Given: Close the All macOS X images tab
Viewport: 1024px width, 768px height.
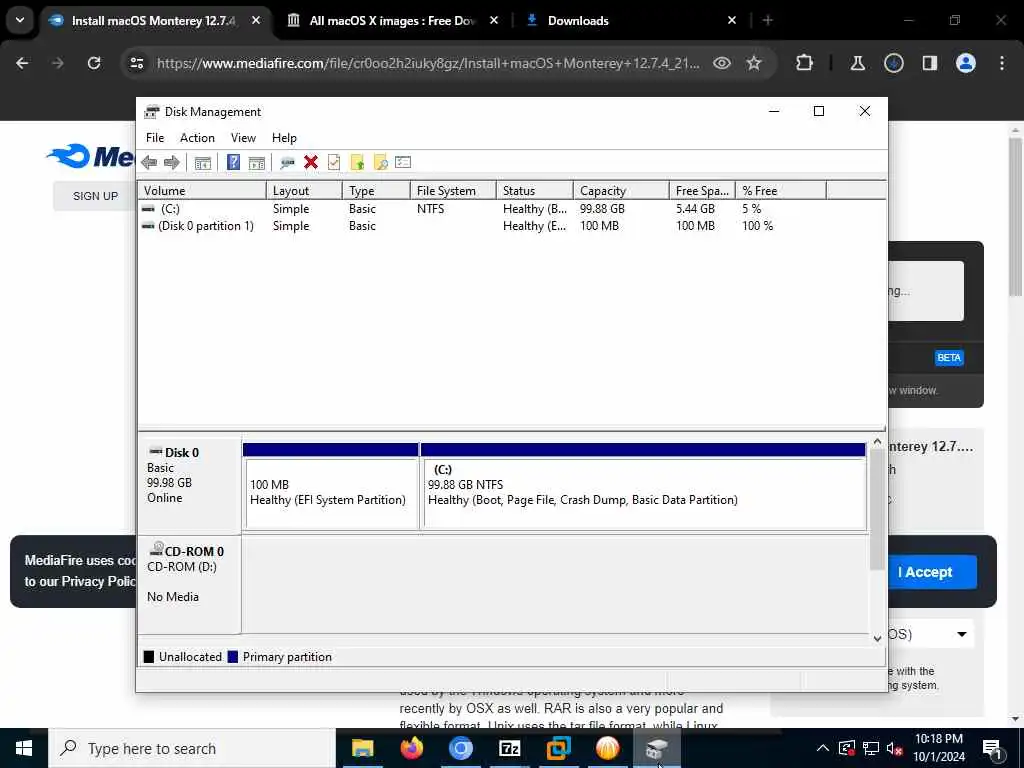Looking at the screenshot, I should [494, 20].
